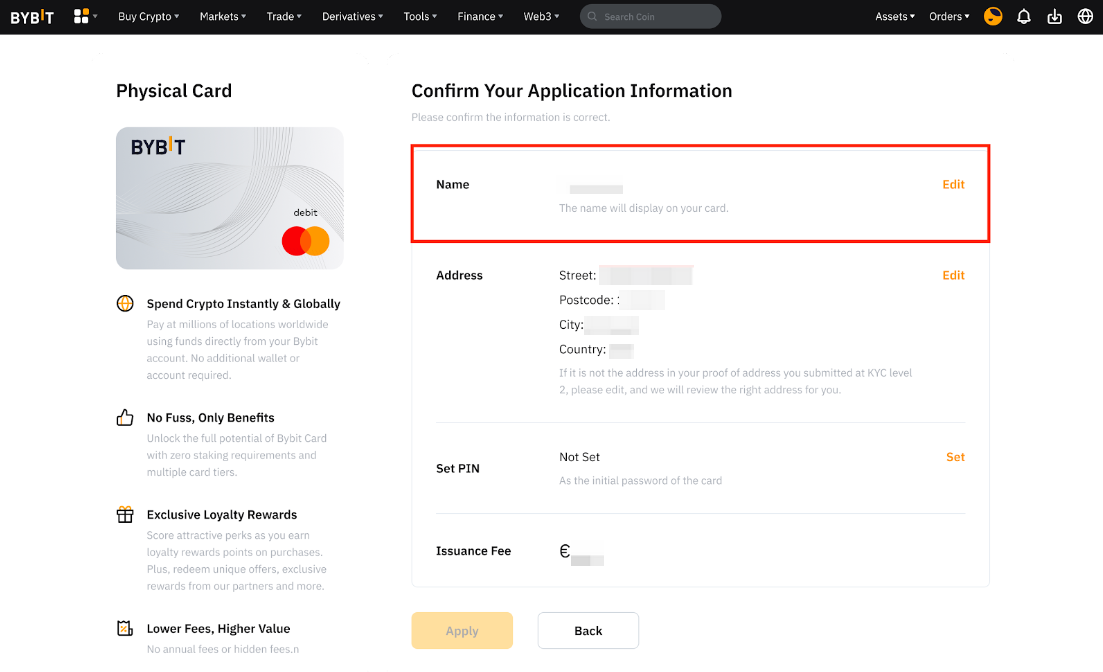The width and height of the screenshot is (1103, 672).
Task: Click the download app icon
Action: click(x=1054, y=16)
